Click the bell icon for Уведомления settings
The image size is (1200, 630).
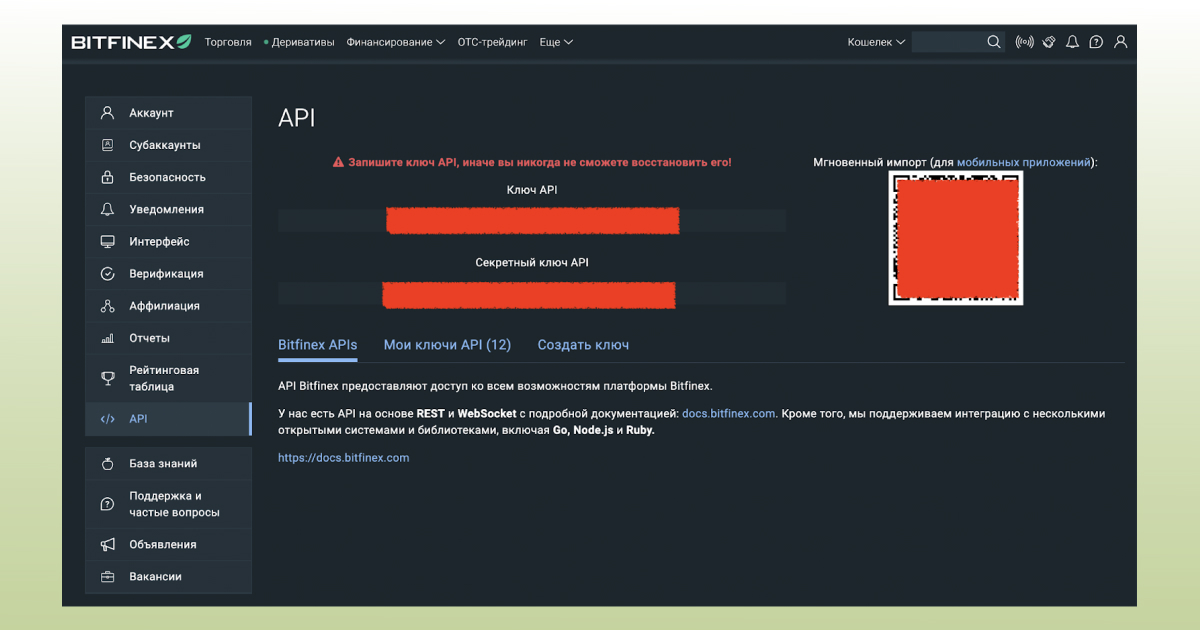(107, 208)
